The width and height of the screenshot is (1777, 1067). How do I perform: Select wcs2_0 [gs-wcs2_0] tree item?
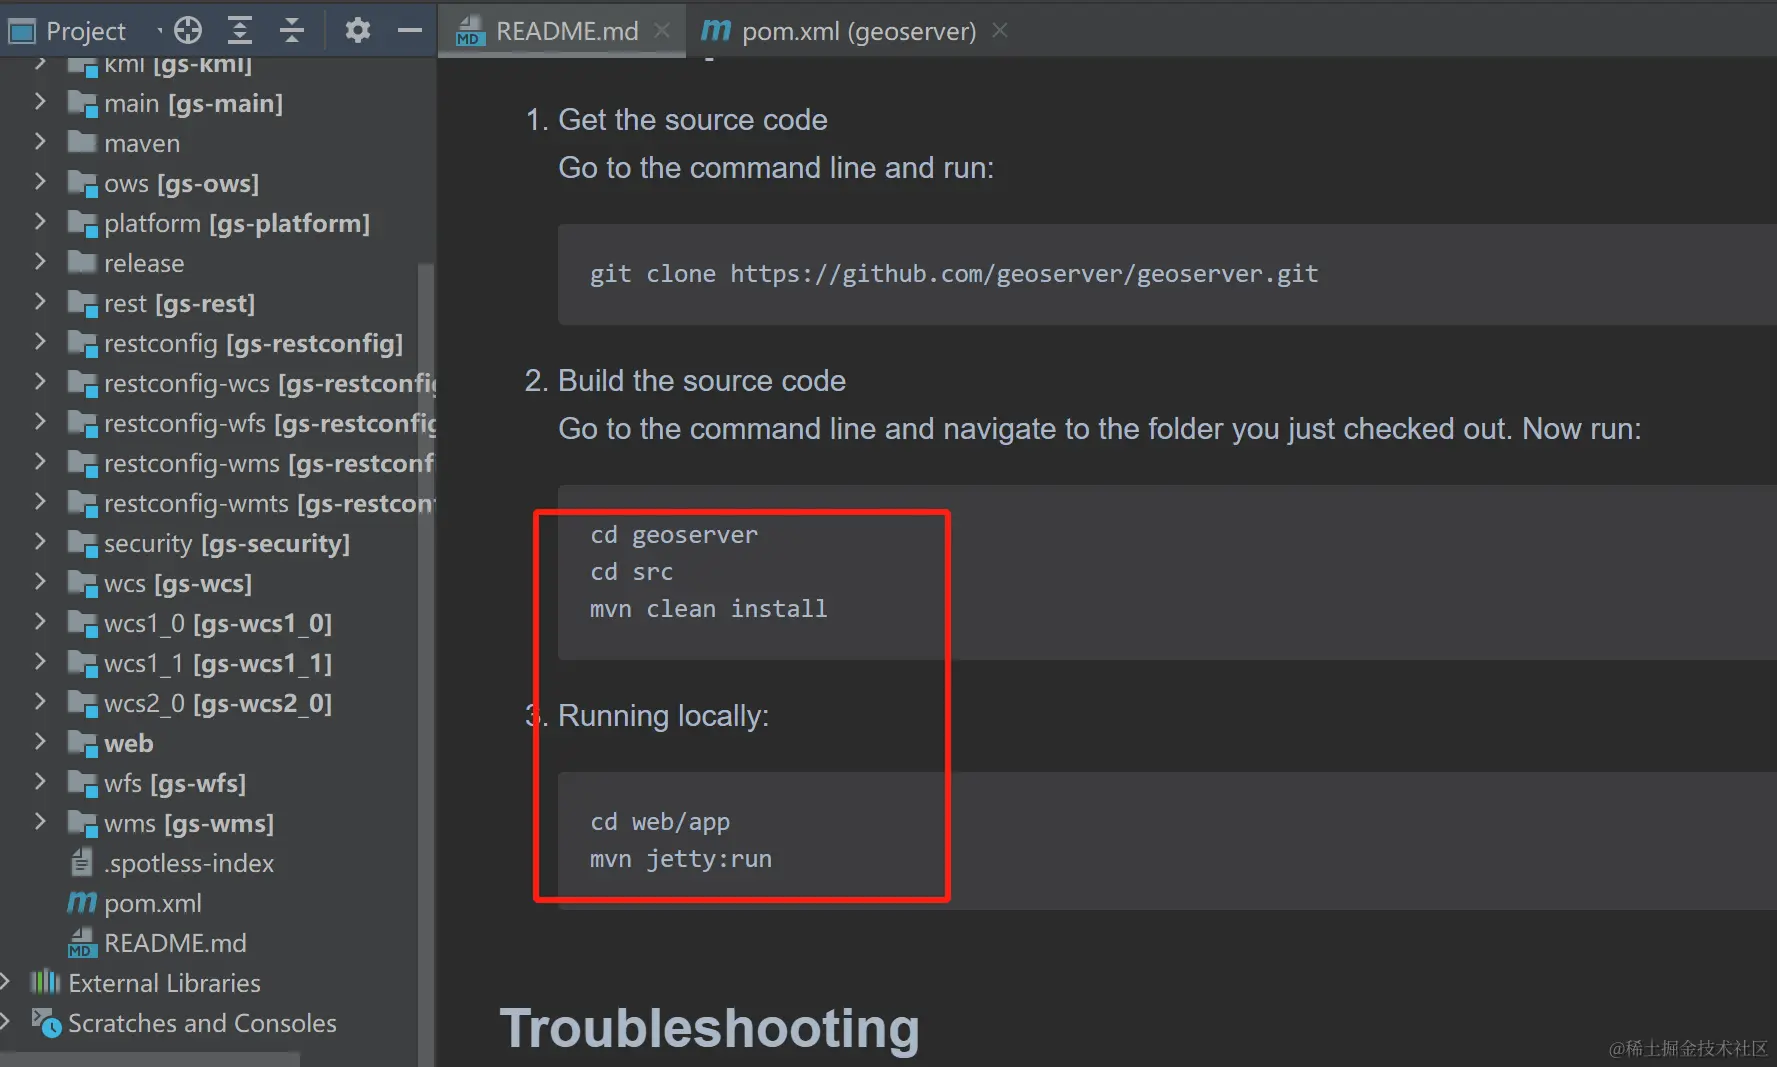click(218, 703)
